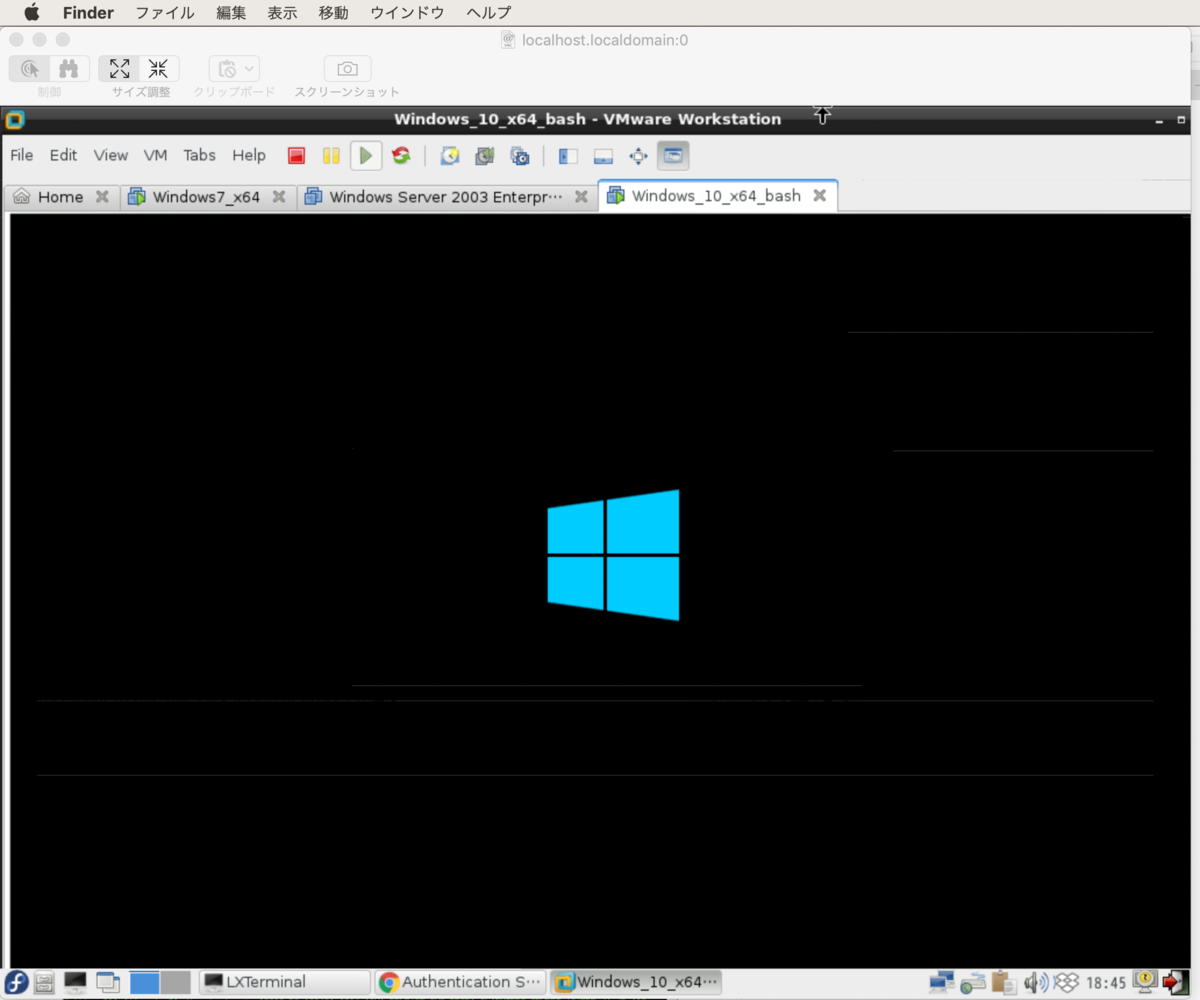Click the network monitors tray icon
Viewport: 1200px width, 1000px height.
[941, 982]
